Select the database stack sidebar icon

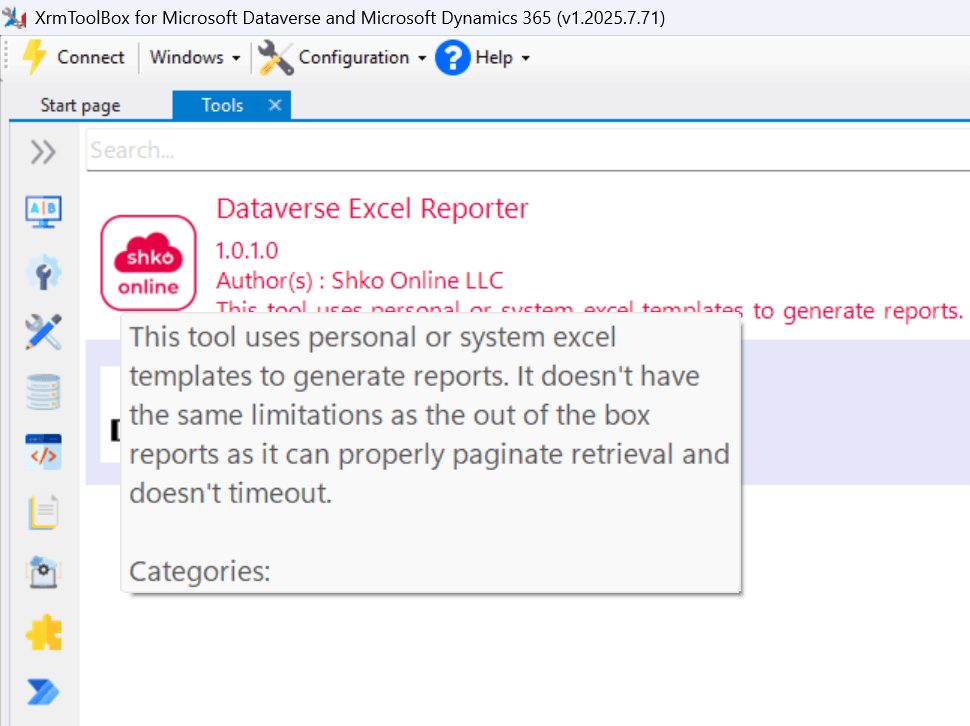tap(43, 392)
